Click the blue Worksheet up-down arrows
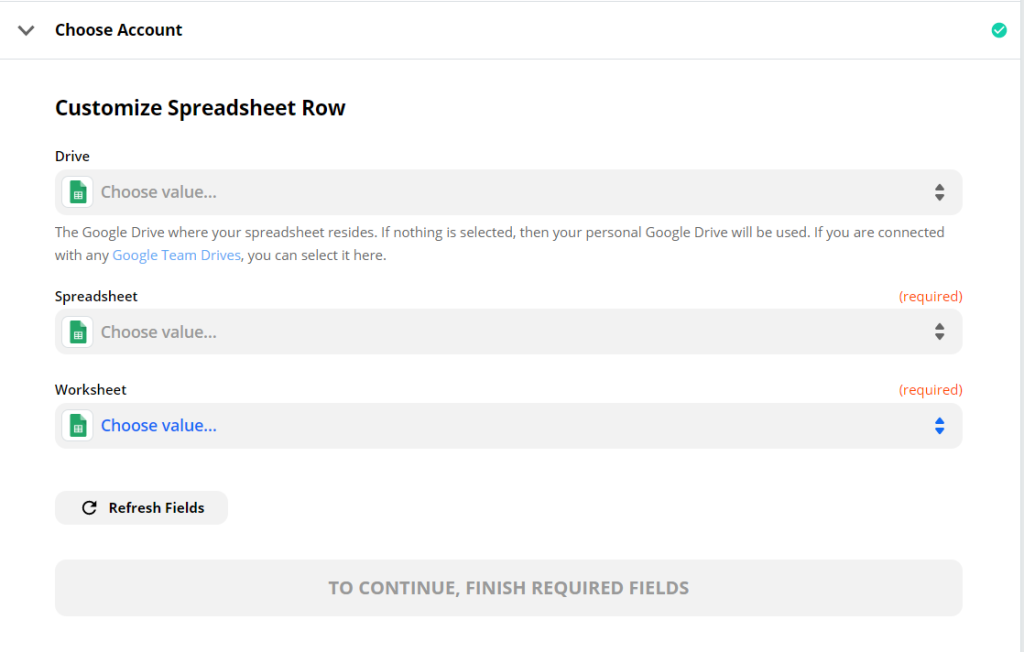Viewport: 1024px width, 652px height. pyautogui.click(x=939, y=426)
